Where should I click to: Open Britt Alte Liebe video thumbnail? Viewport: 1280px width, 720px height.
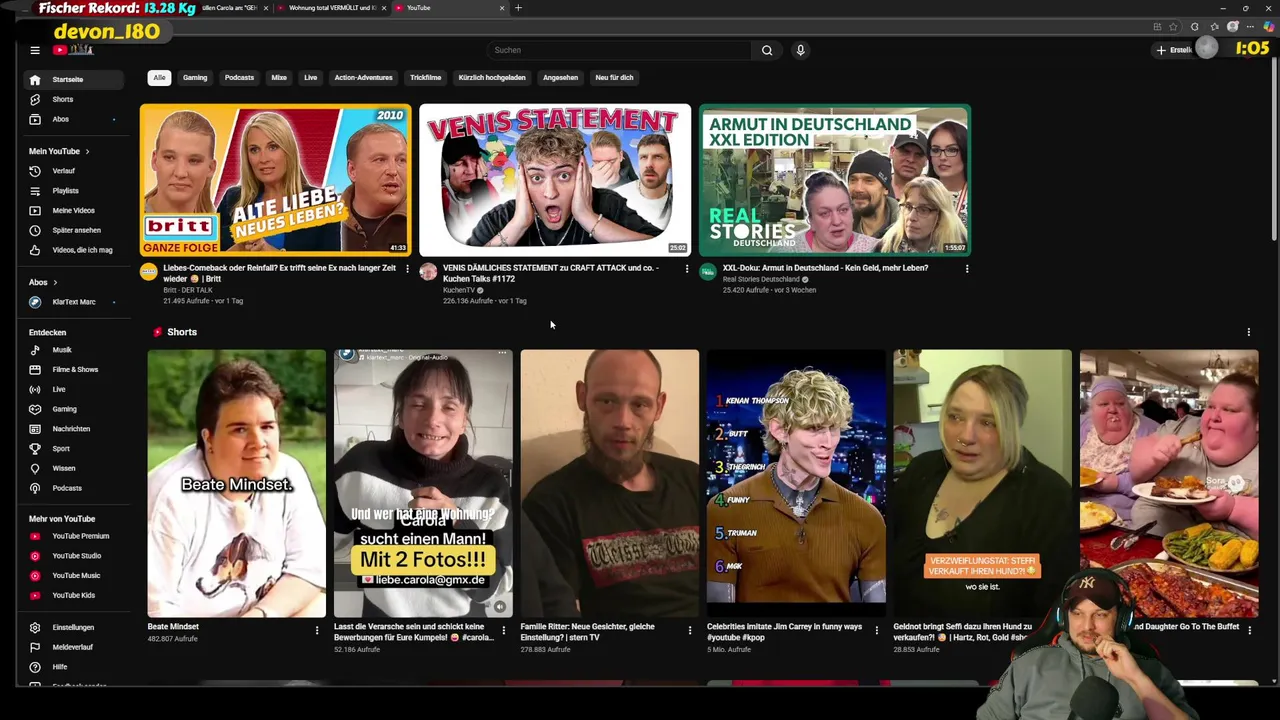(275, 180)
